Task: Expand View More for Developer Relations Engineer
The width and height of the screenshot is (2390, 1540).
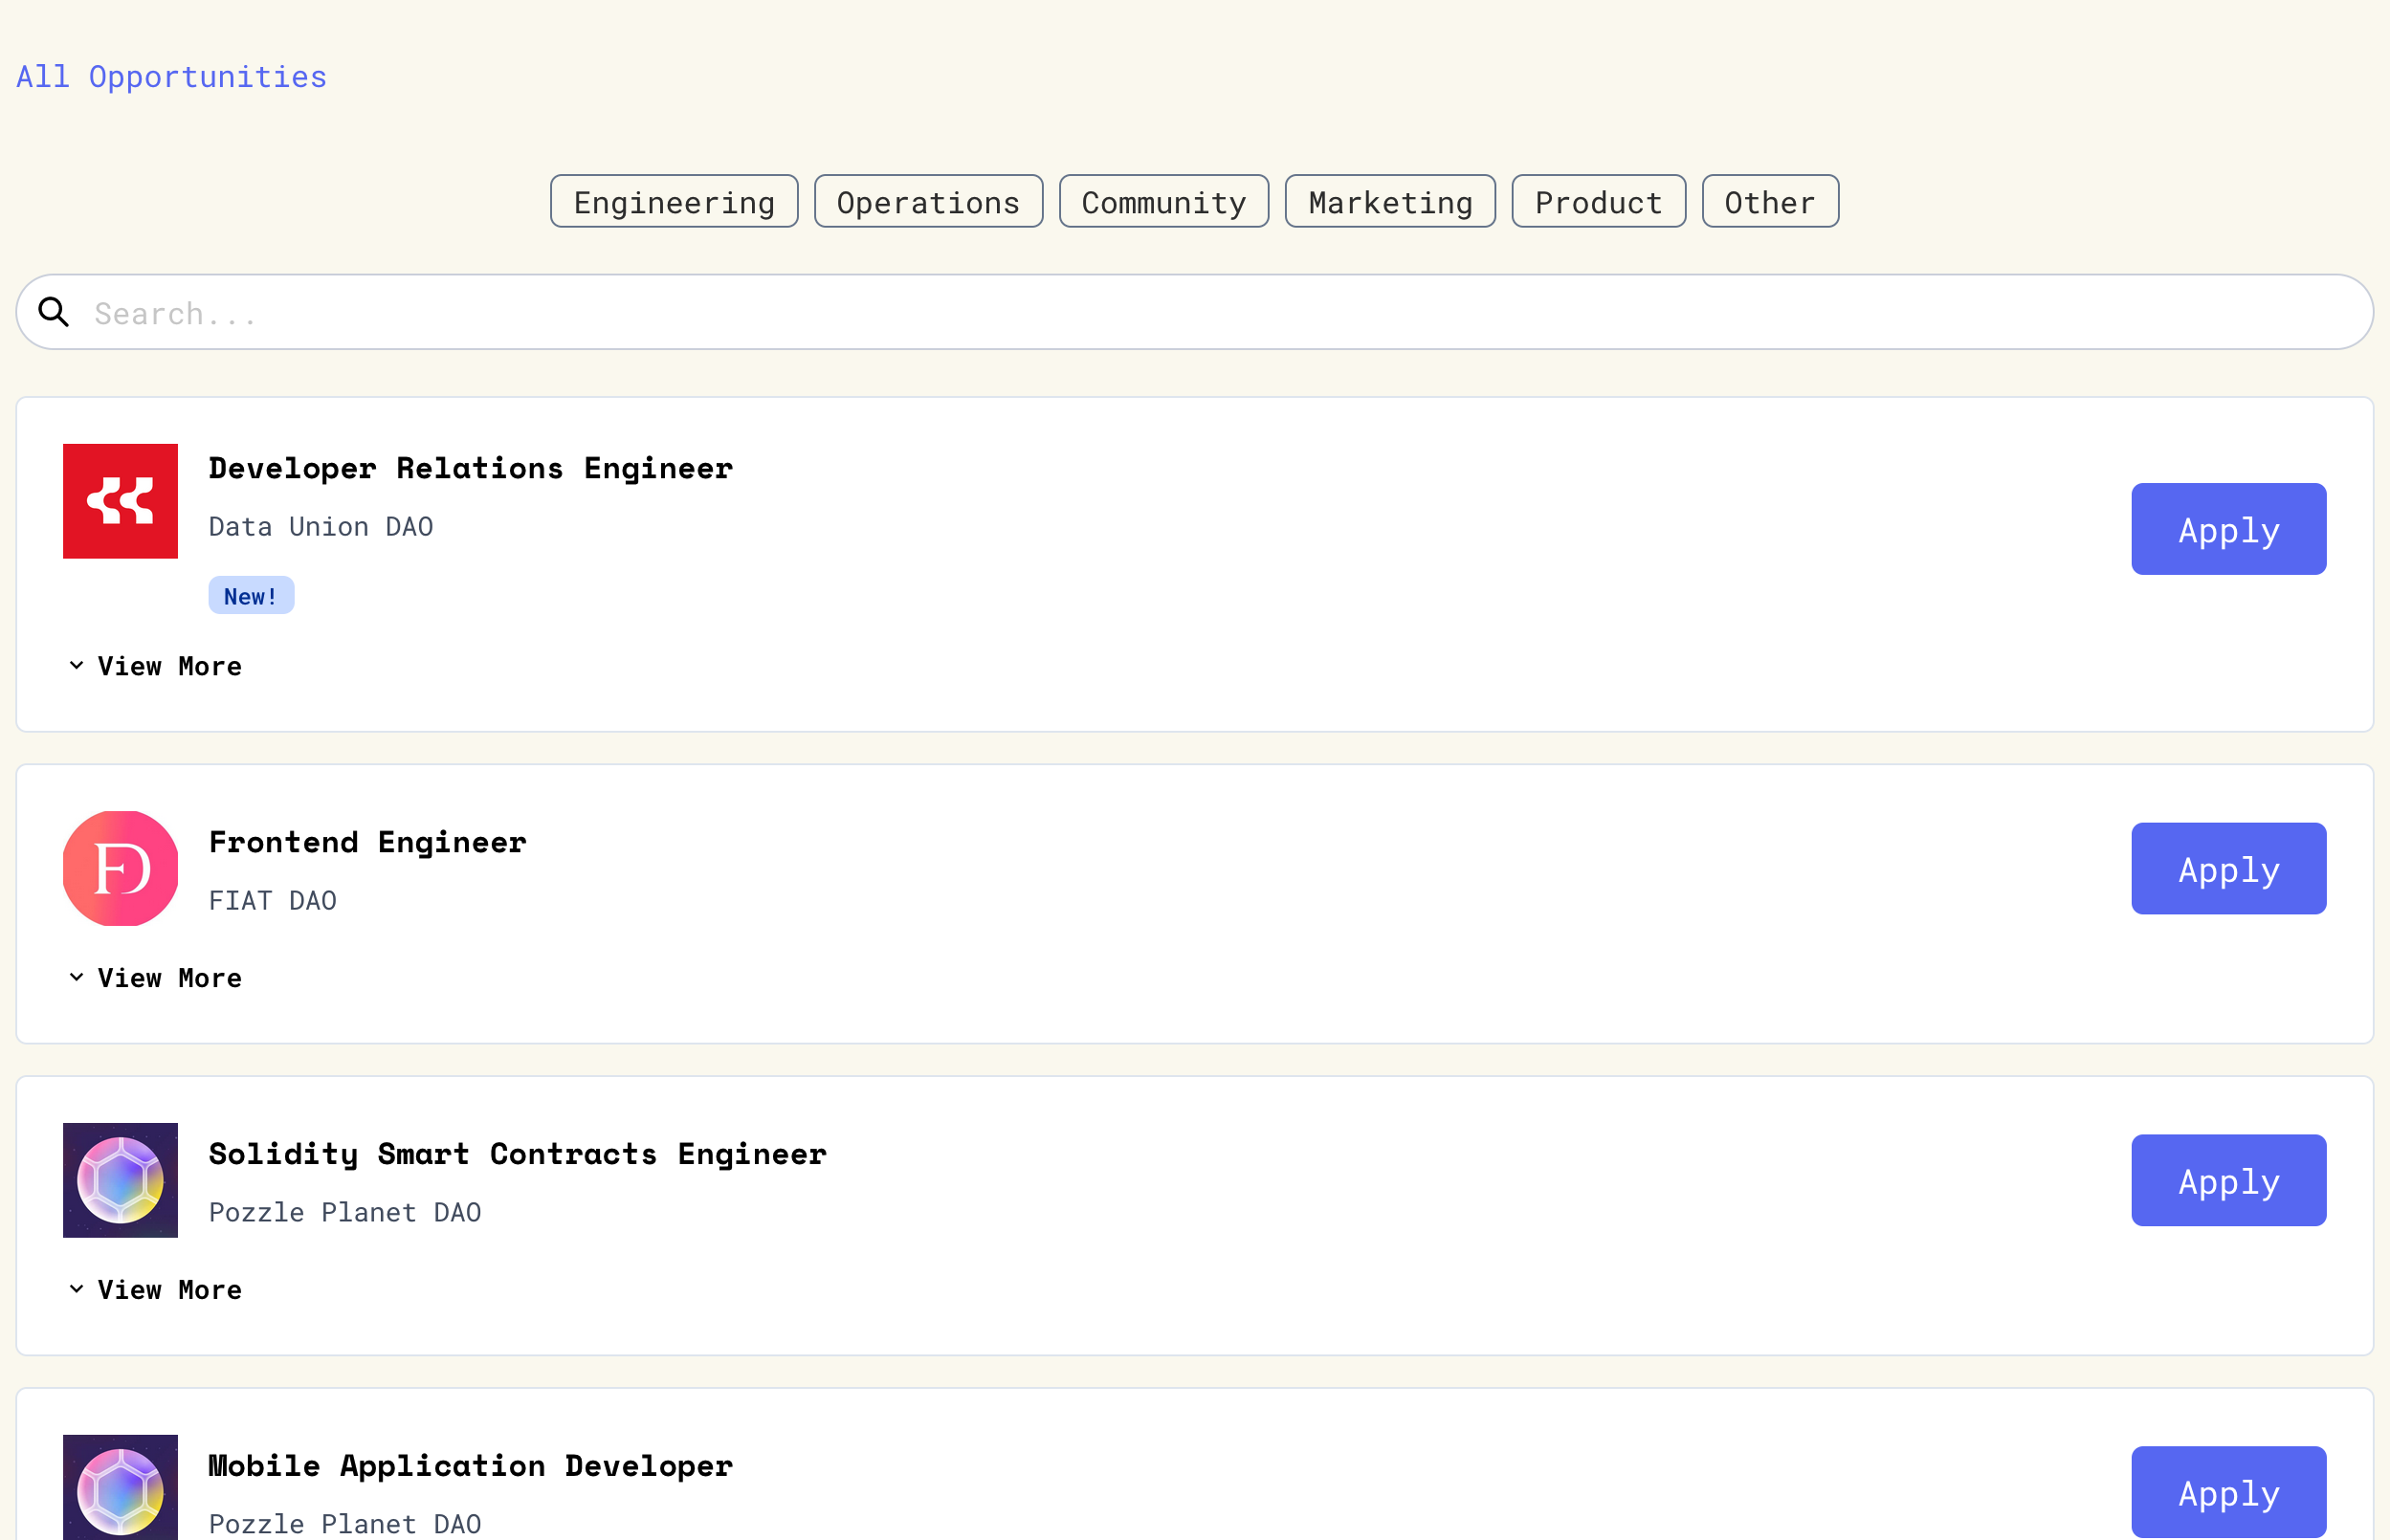Action: pyautogui.click(x=156, y=666)
